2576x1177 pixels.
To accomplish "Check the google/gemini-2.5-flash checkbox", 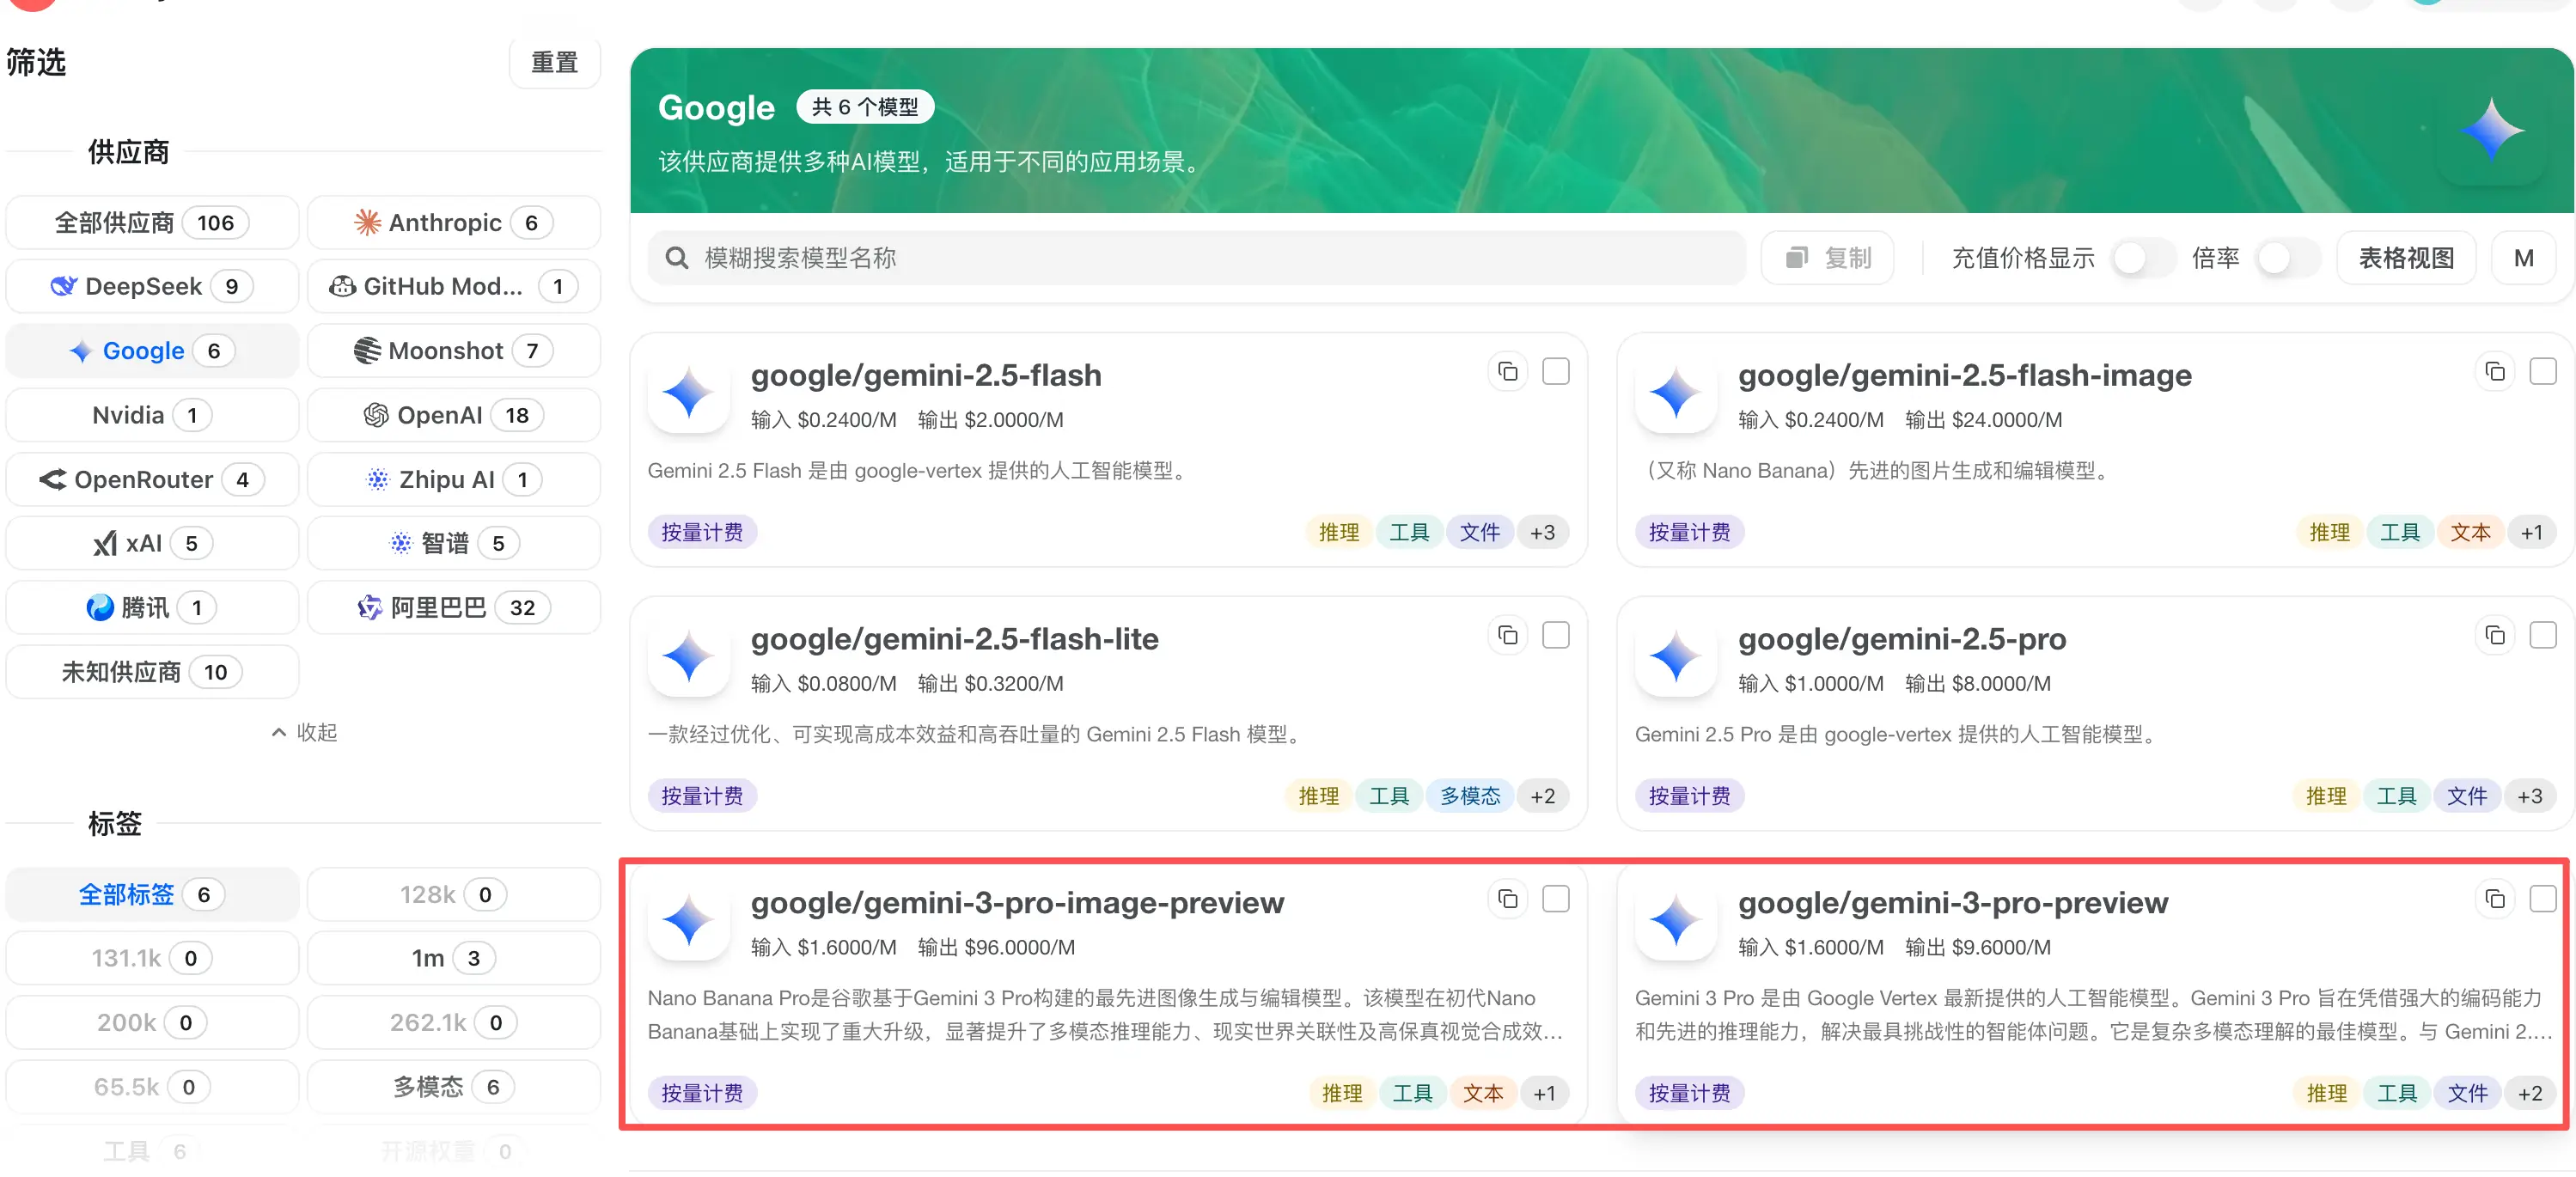I will click(x=1555, y=372).
